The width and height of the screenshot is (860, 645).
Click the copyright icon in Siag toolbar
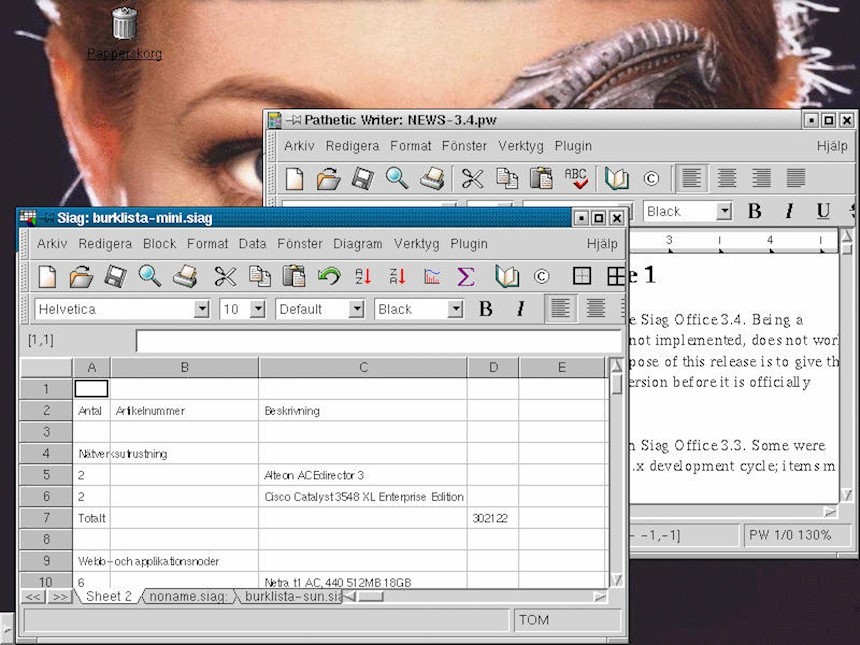[x=541, y=277]
